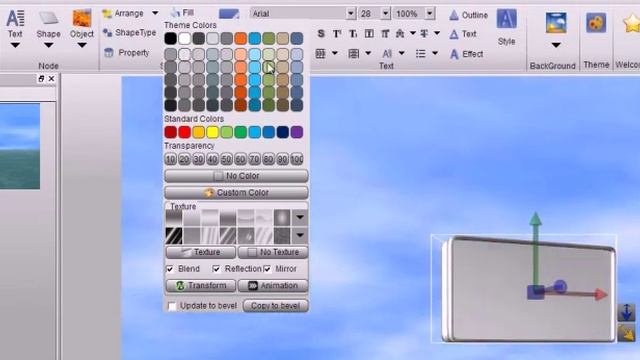Viewport: 640px width, 360px height.
Task: Click the Fill paint bucket icon
Action: pyautogui.click(x=175, y=13)
